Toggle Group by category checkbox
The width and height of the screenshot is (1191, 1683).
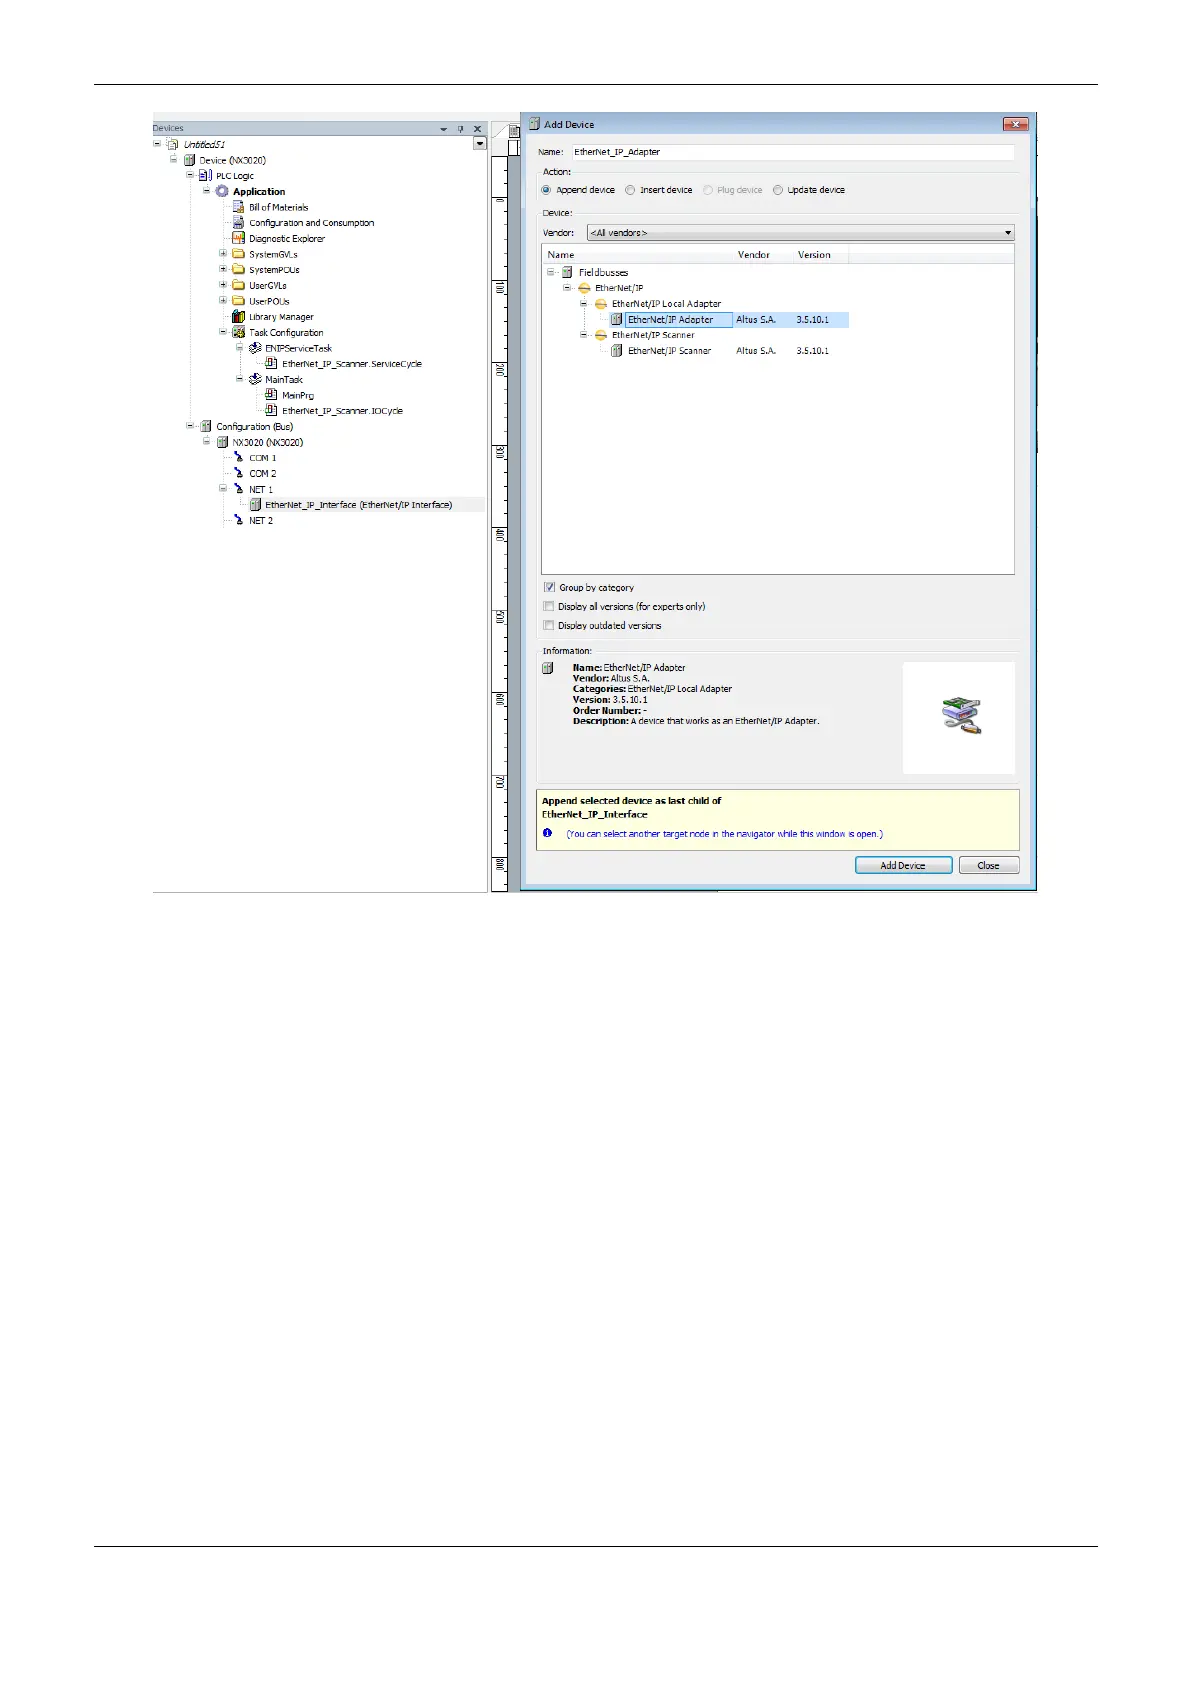(x=549, y=587)
